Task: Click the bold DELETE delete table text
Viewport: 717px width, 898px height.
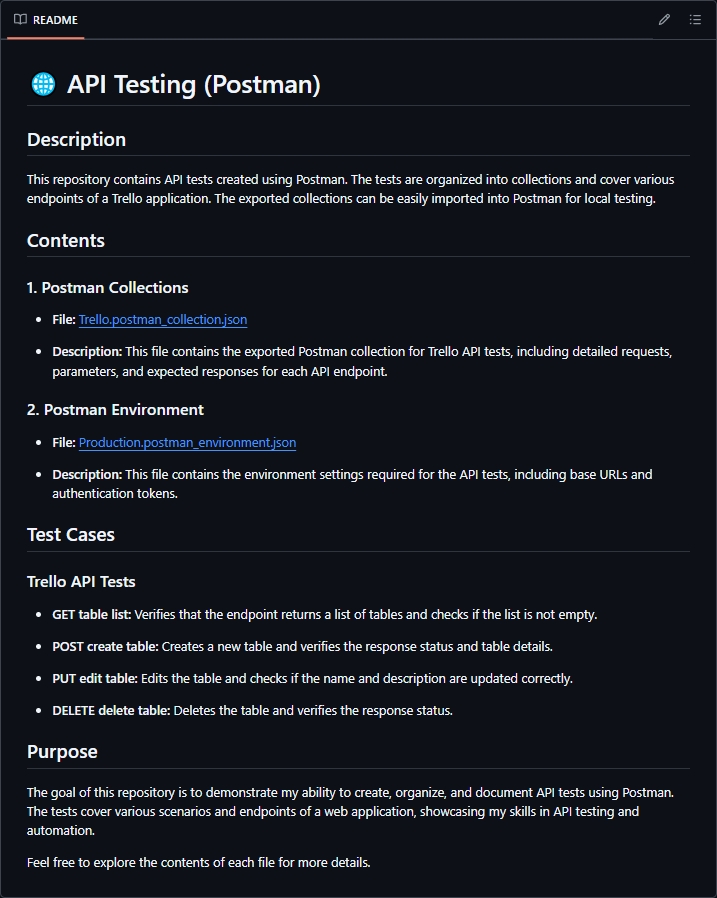Action: tap(111, 711)
